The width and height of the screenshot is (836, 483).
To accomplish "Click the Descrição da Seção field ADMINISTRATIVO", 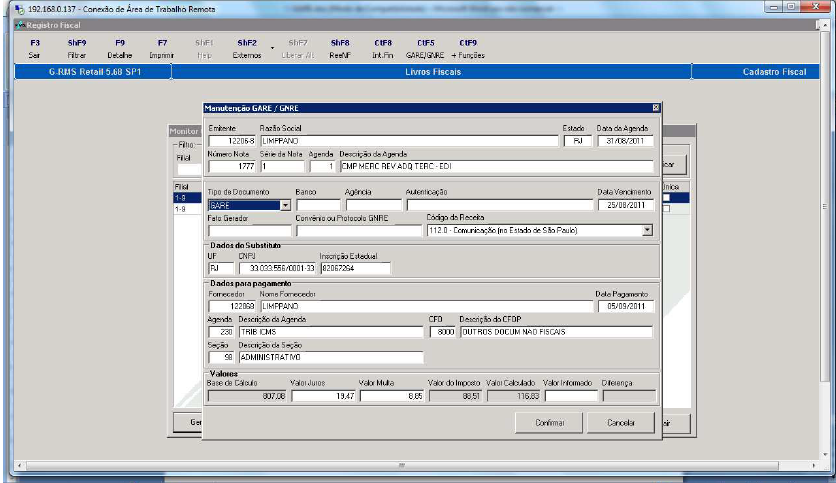I will coord(331,357).
